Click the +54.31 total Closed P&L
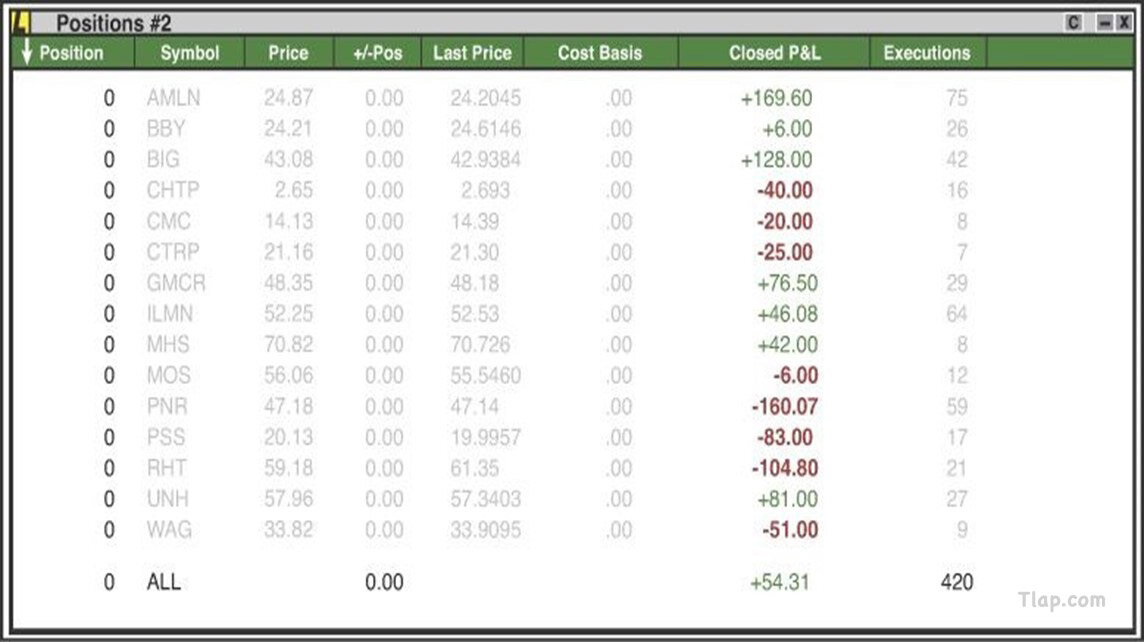The height and width of the screenshot is (642, 1144). pyautogui.click(x=780, y=582)
